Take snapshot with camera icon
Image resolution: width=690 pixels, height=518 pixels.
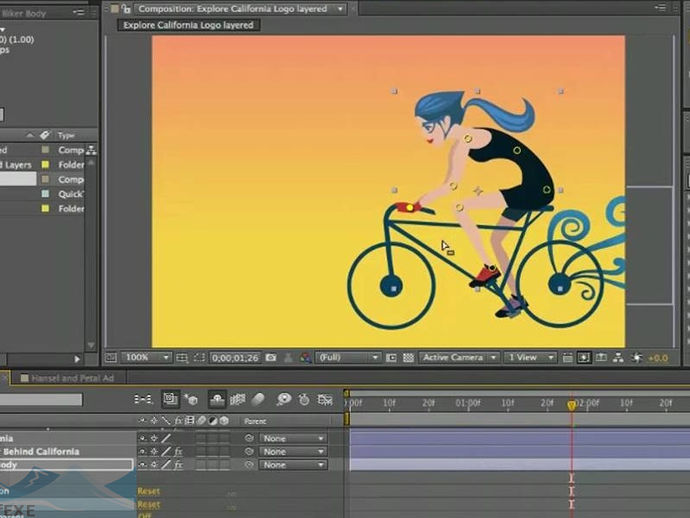point(271,358)
